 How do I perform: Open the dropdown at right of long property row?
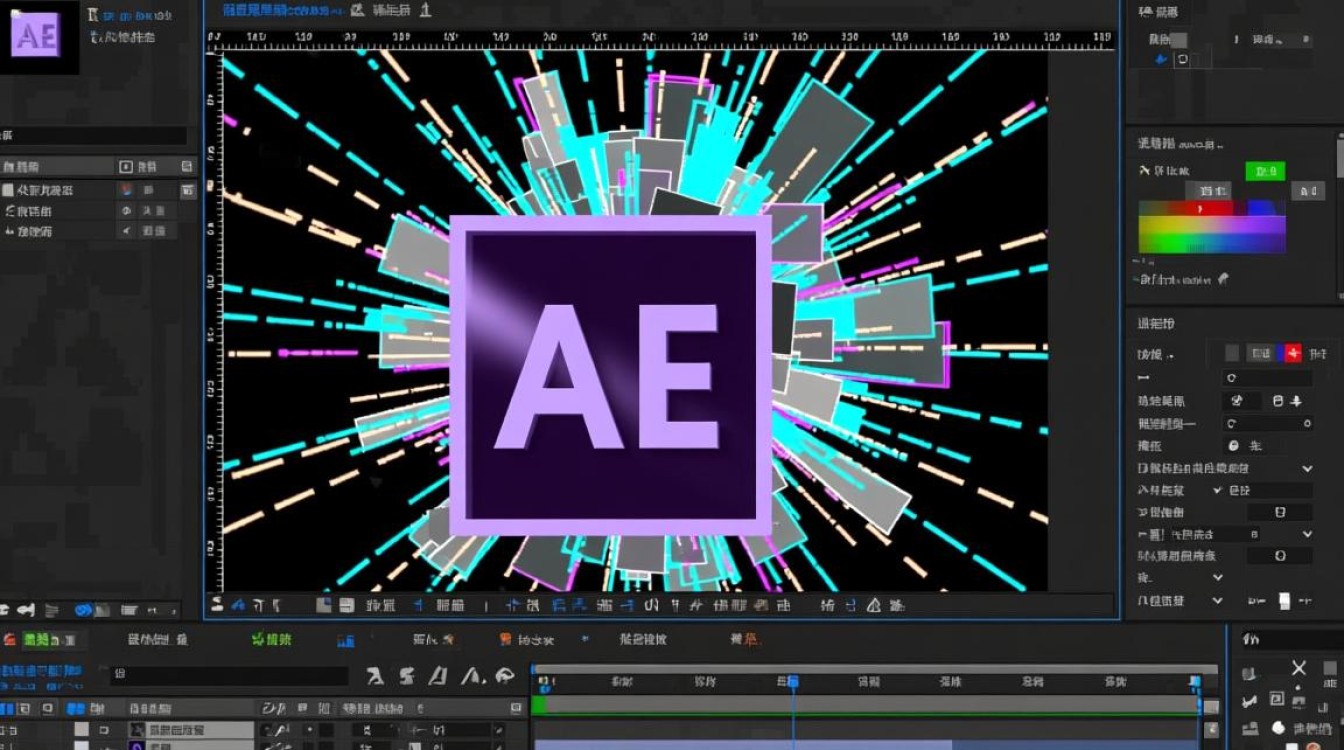pyautogui.click(x=1307, y=468)
